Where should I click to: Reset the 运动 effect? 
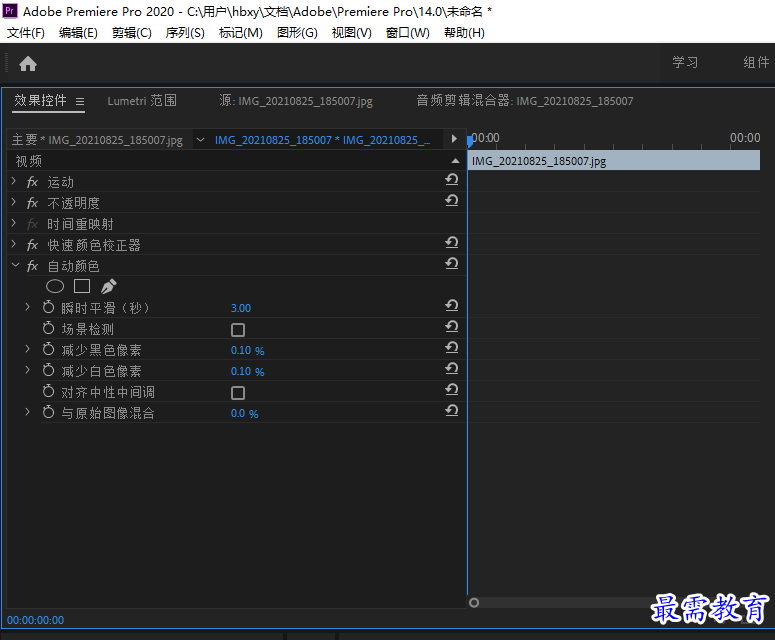[452, 179]
